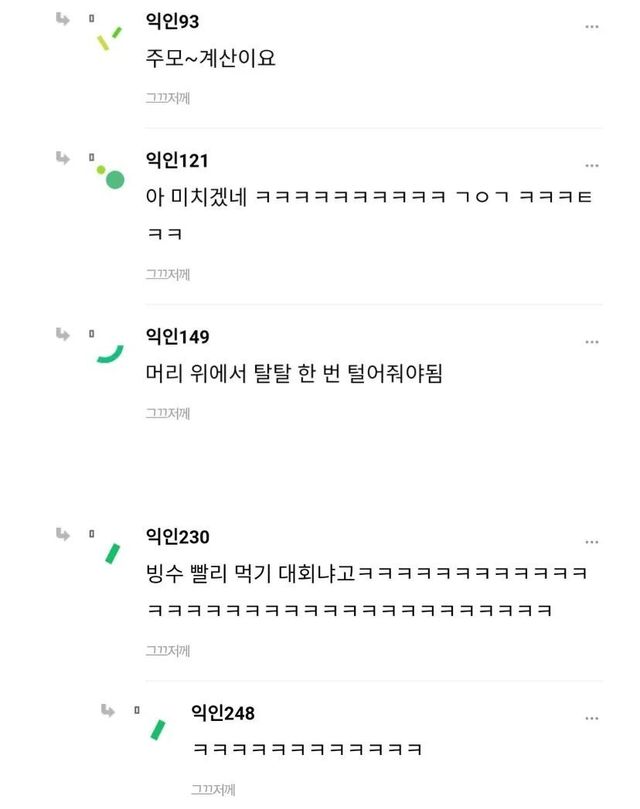Click 익인149's green curved avatar

click(109, 354)
